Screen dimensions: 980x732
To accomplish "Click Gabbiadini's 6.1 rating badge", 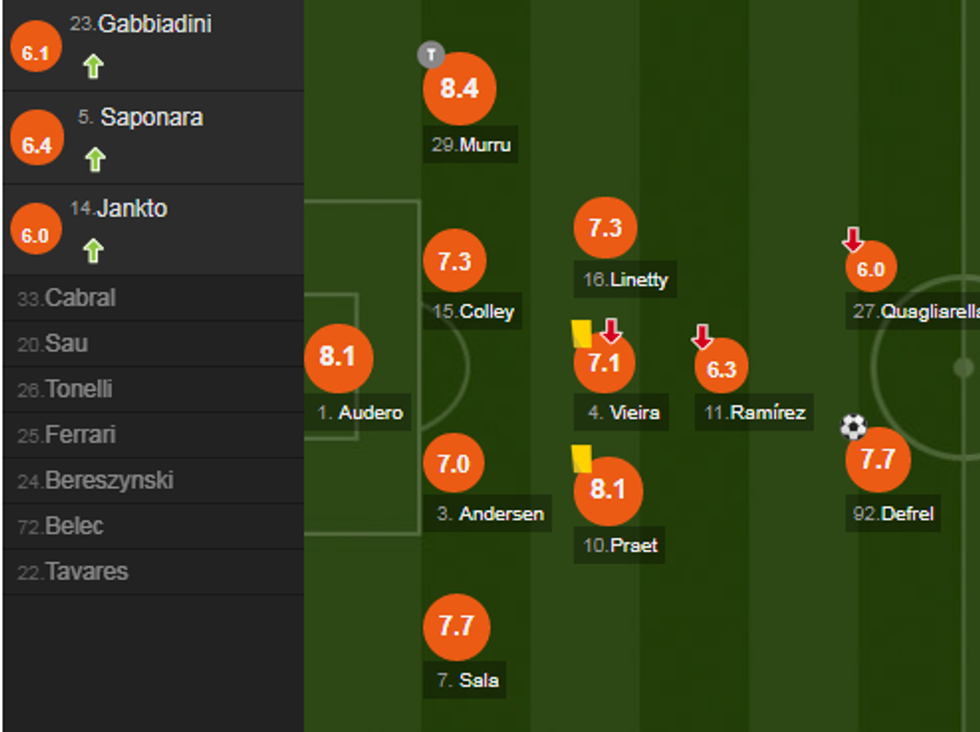I will click(35, 53).
